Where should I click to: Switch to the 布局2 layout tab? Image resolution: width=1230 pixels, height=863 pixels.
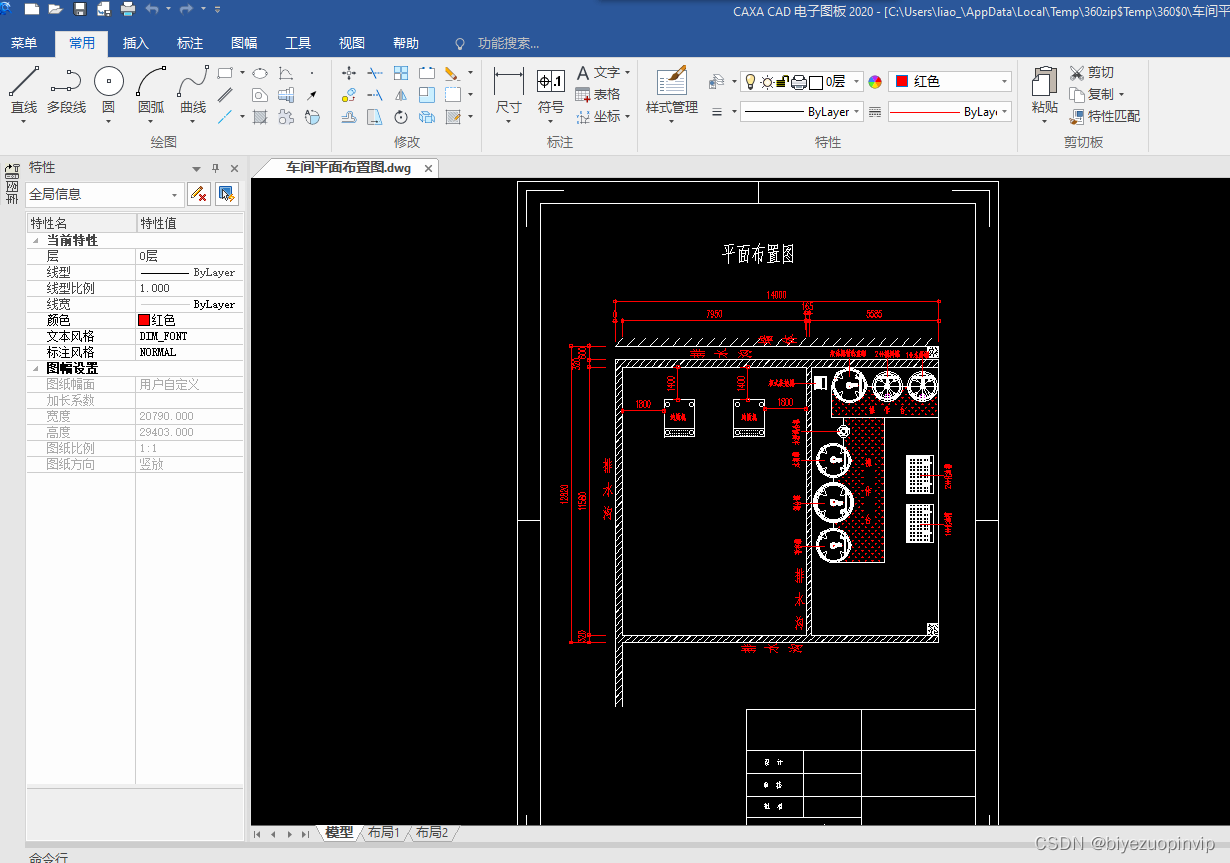(432, 832)
